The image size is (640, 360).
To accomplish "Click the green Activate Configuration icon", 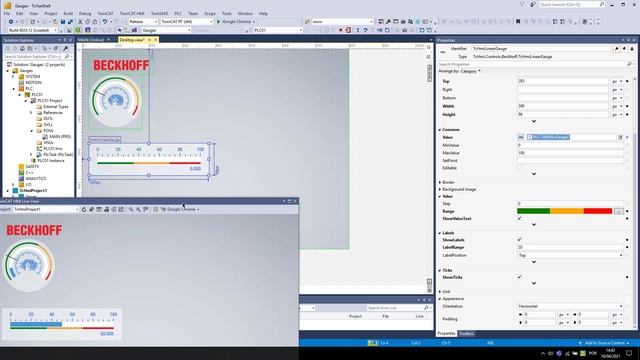I will 78,30.
